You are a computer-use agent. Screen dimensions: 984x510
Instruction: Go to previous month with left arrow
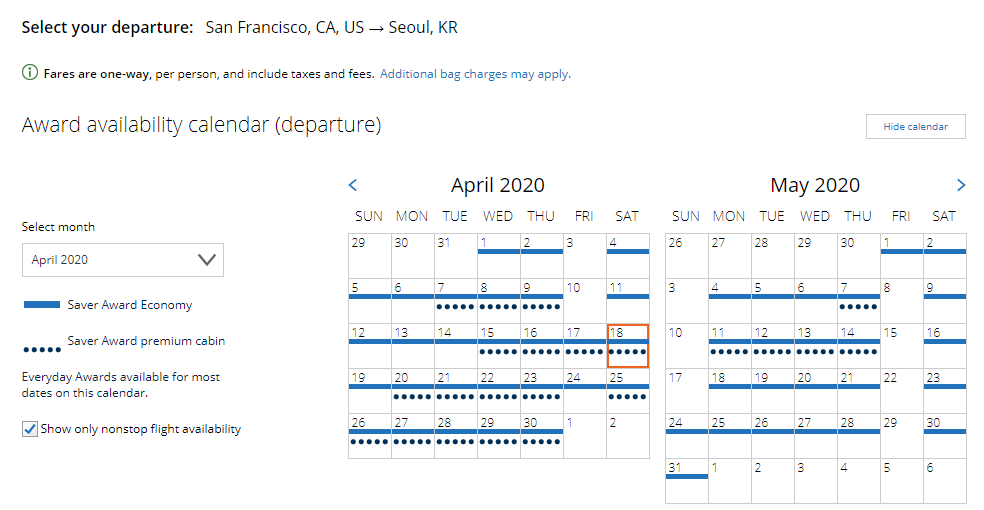click(353, 185)
